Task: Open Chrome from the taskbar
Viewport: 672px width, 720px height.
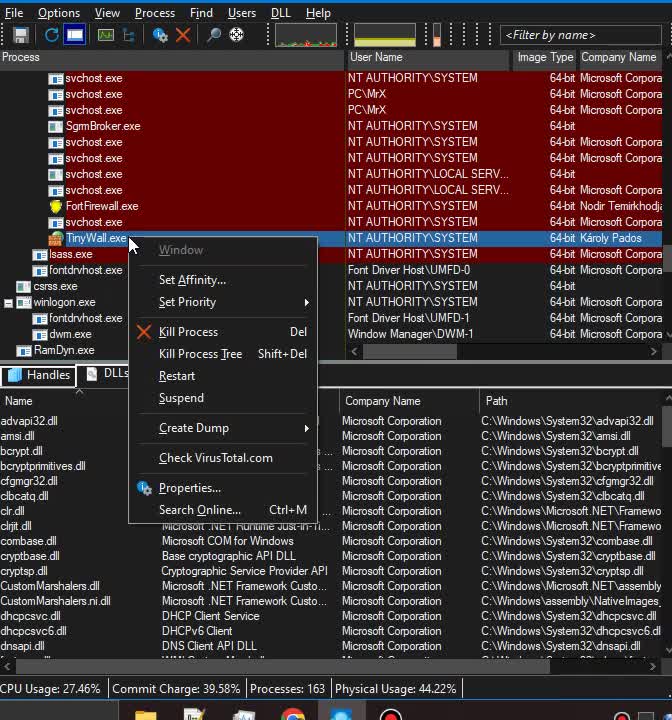Action: point(292,714)
